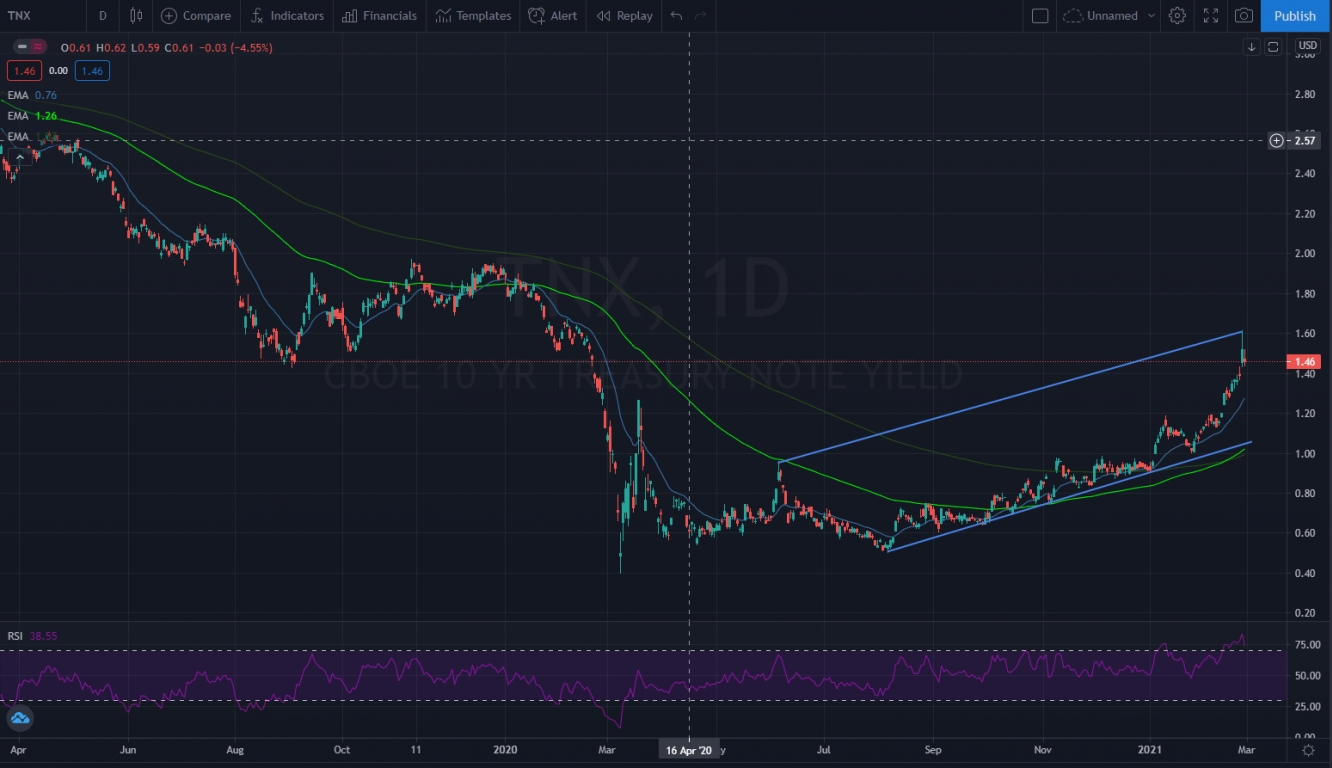This screenshot has height=768, width=1332.
Task: Click the 2020 label on time axis
Action: pyautogui.click(x=507, y=749)
